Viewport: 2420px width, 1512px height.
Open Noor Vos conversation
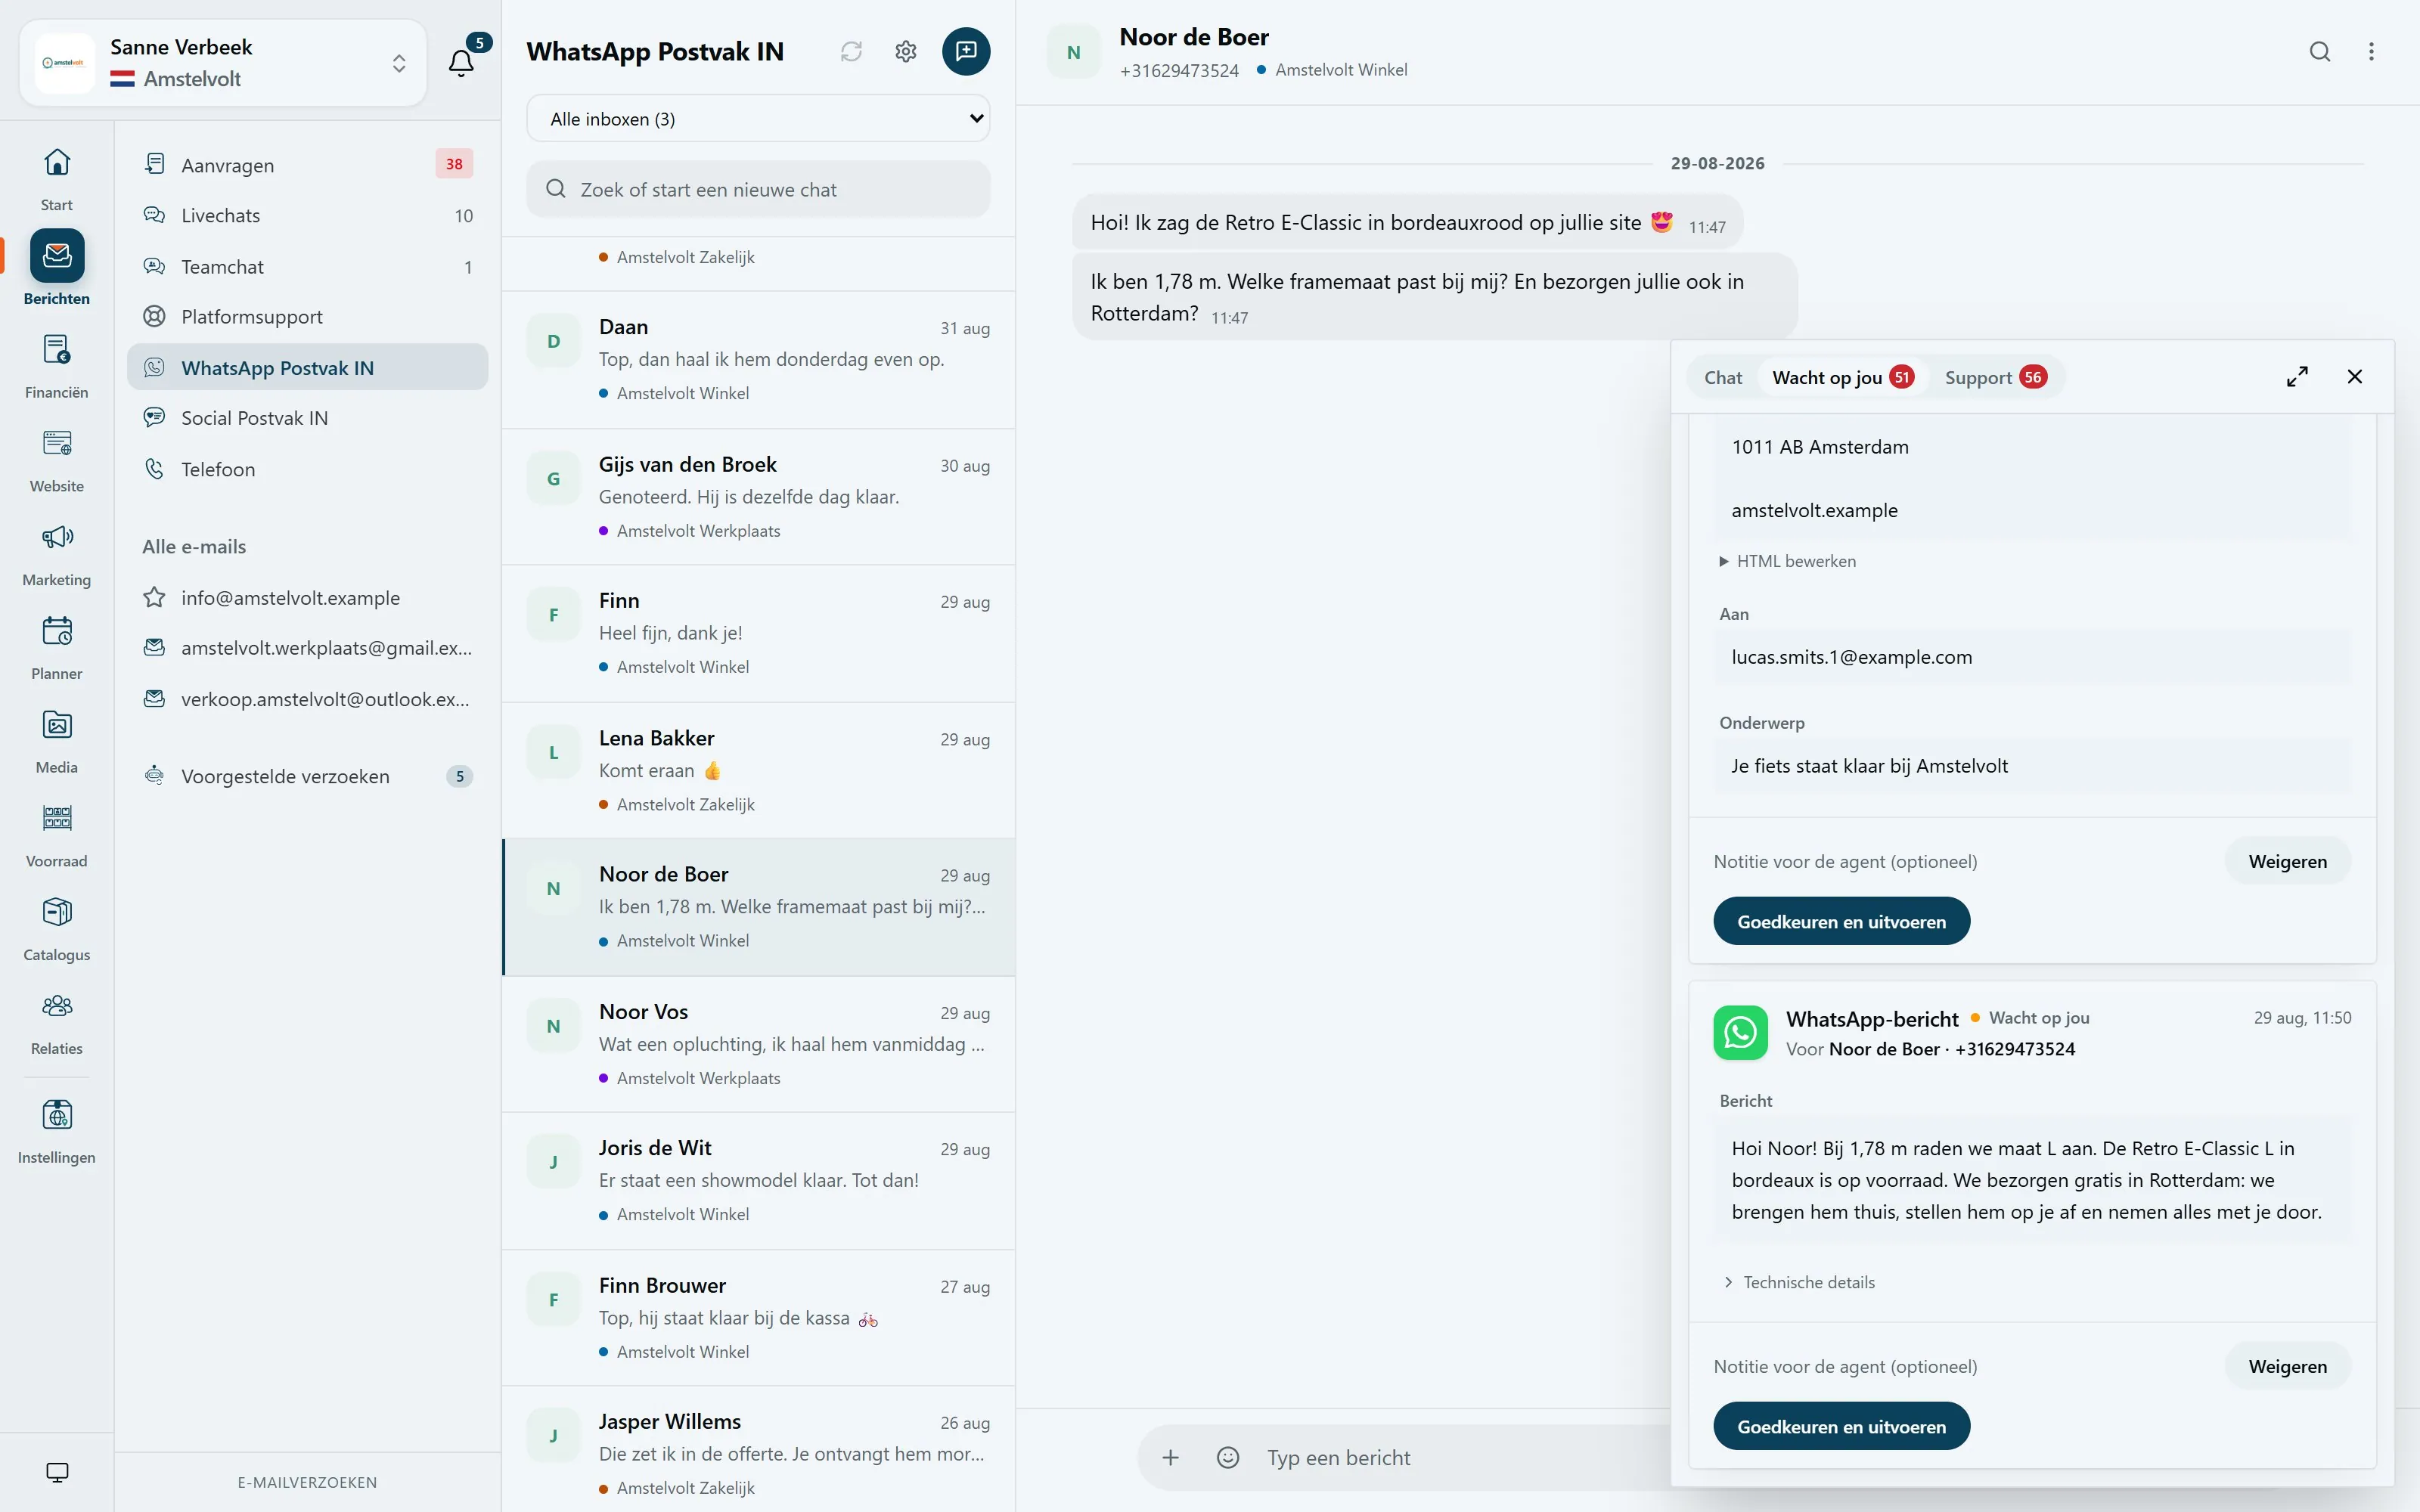(x=758, y=1044)
